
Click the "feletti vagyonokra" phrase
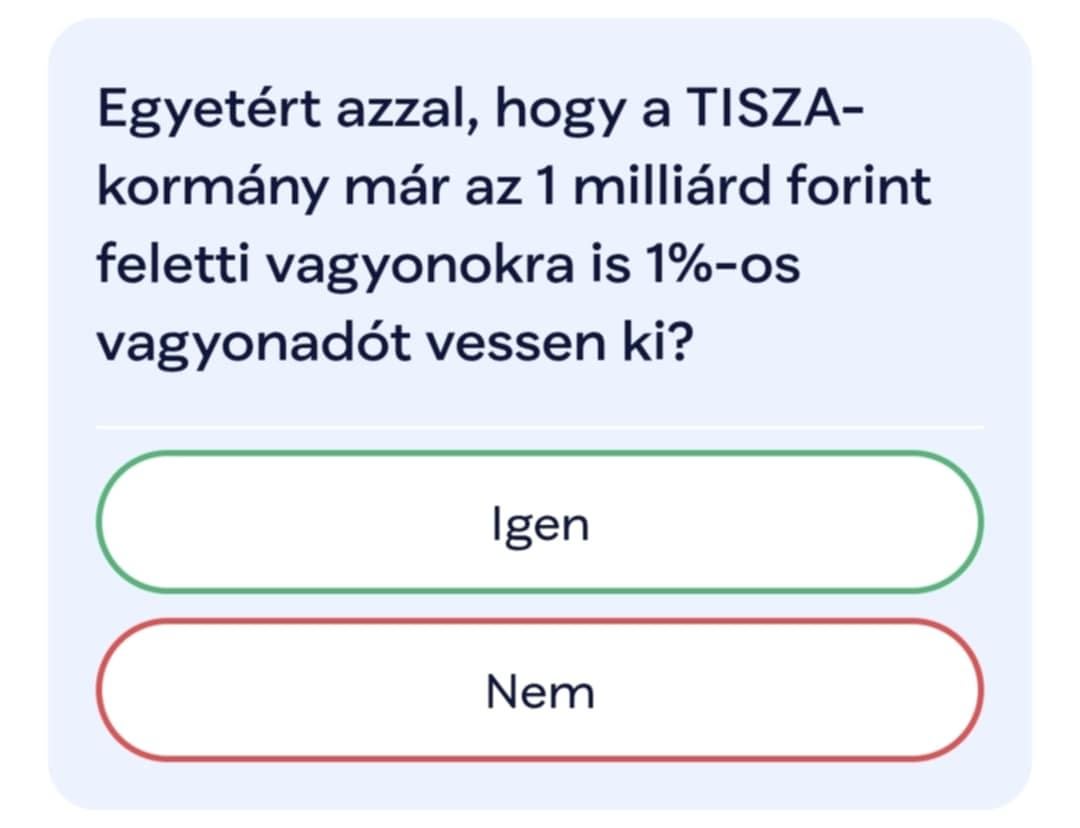coord(335,267)
